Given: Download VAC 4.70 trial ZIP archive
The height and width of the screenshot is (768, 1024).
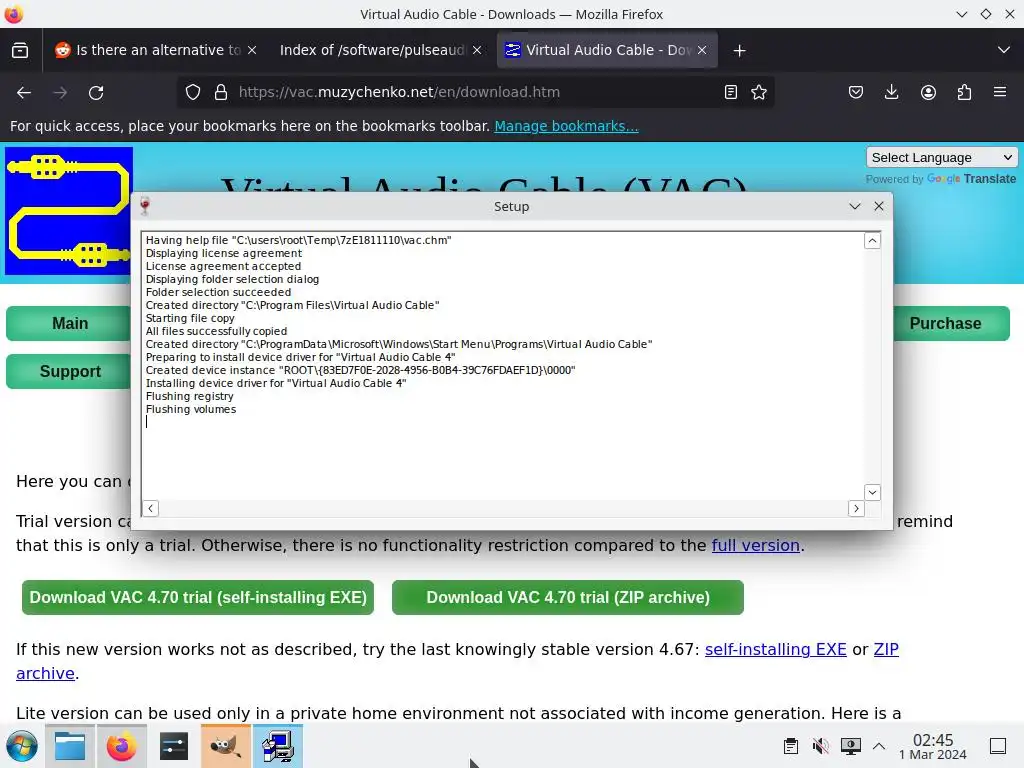Looking at the screenshot, I should click(568, 598).
